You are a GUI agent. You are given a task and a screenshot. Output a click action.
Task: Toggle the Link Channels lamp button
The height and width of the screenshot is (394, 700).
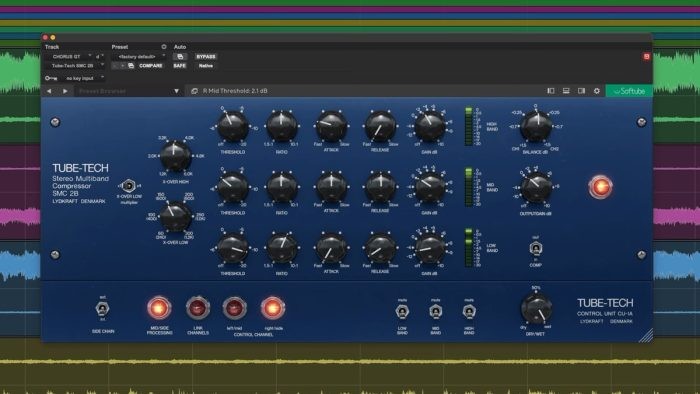click(x=198, y=307)
